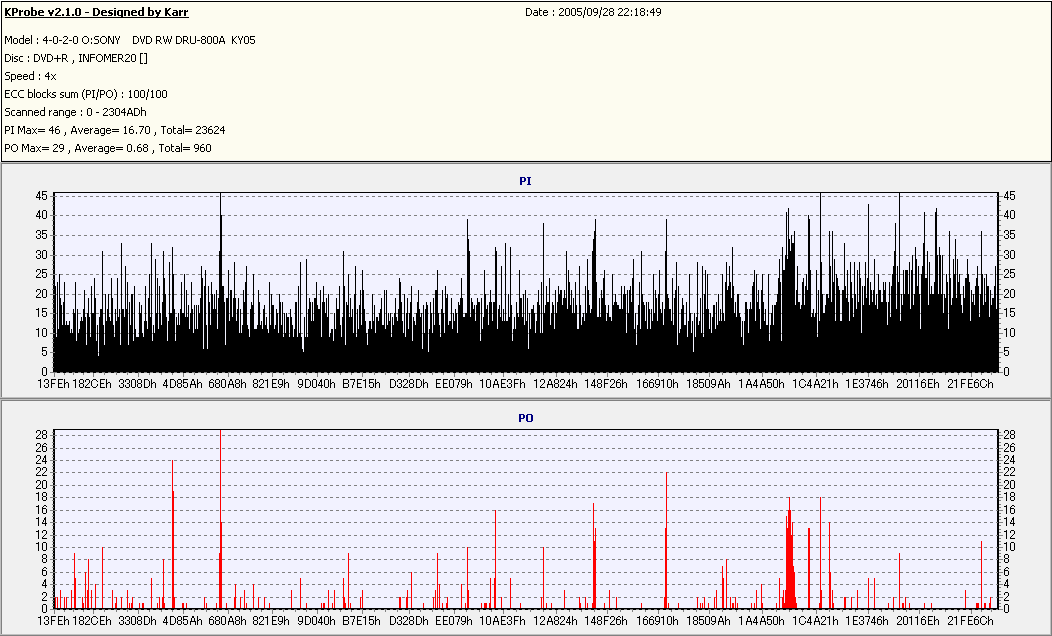Click the PO chart title
Viewport: 1052px width, 636px height.
pyautogui.click(x=525, y=417)
